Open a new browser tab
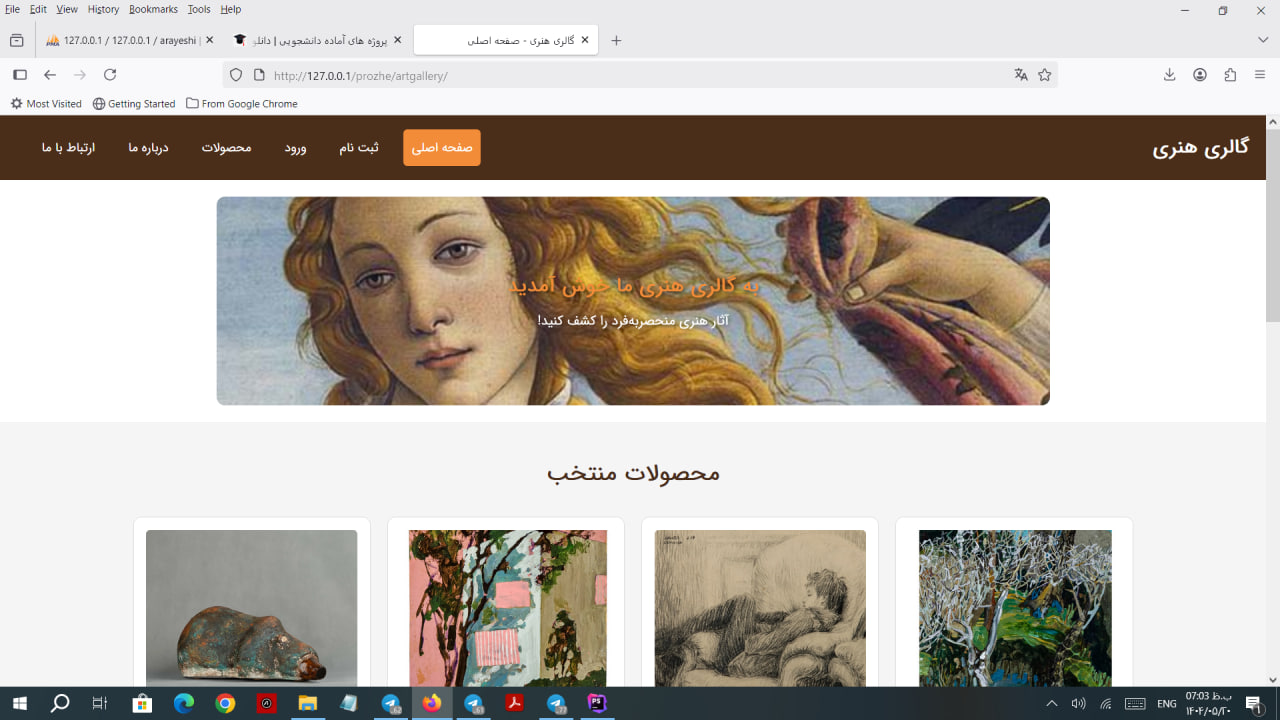The image size is (1280, 720). (x=616, y=41)
